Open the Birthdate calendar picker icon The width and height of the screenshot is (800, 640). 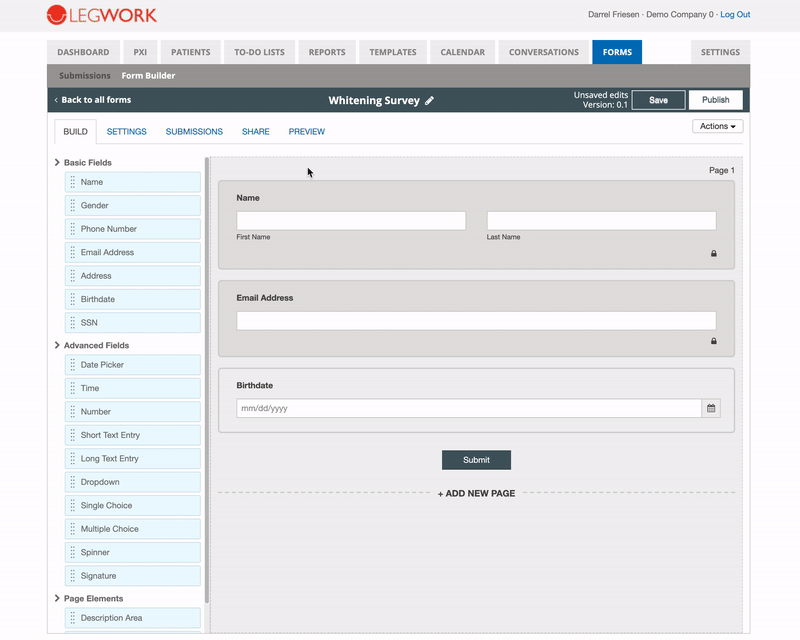[x=711, y=408]
